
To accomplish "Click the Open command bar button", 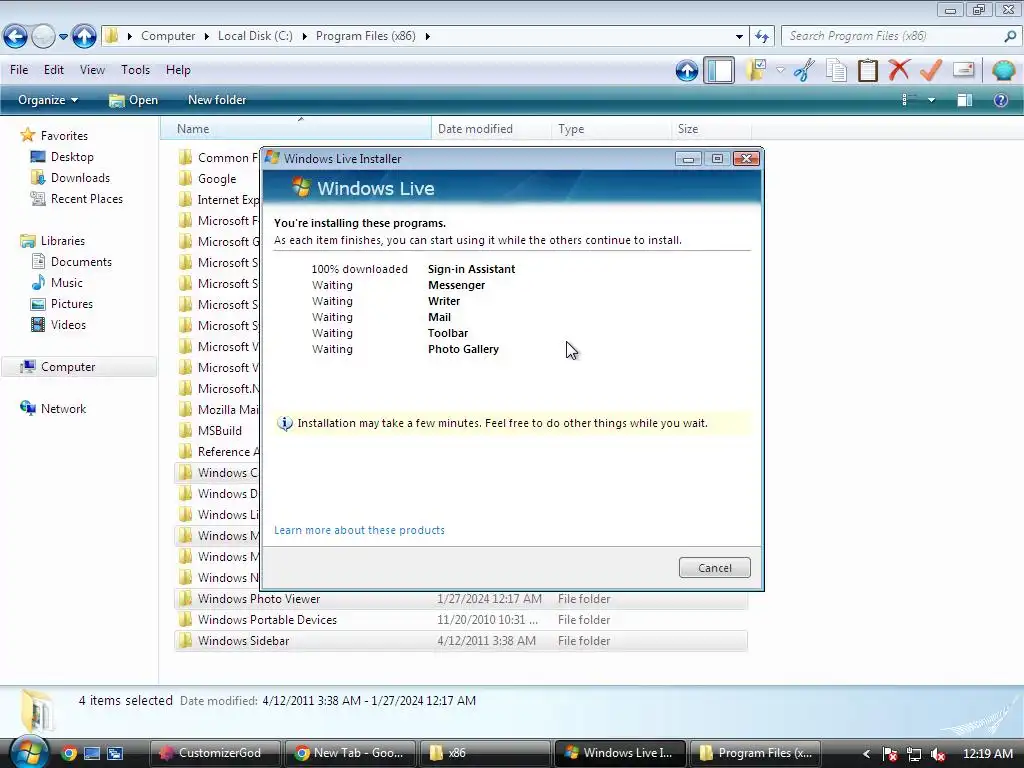I will click(x=133, y=100).
